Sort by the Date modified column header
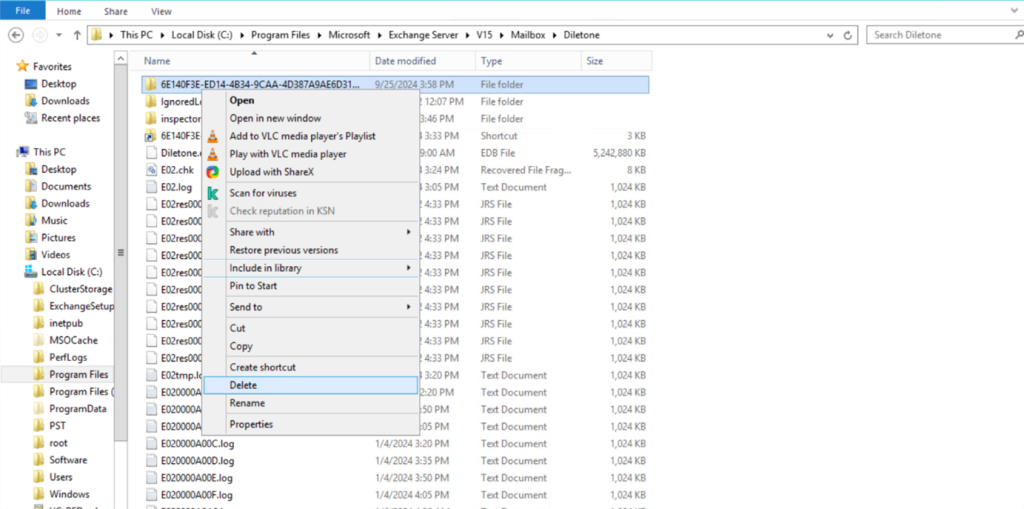 [x=423, y=61]
